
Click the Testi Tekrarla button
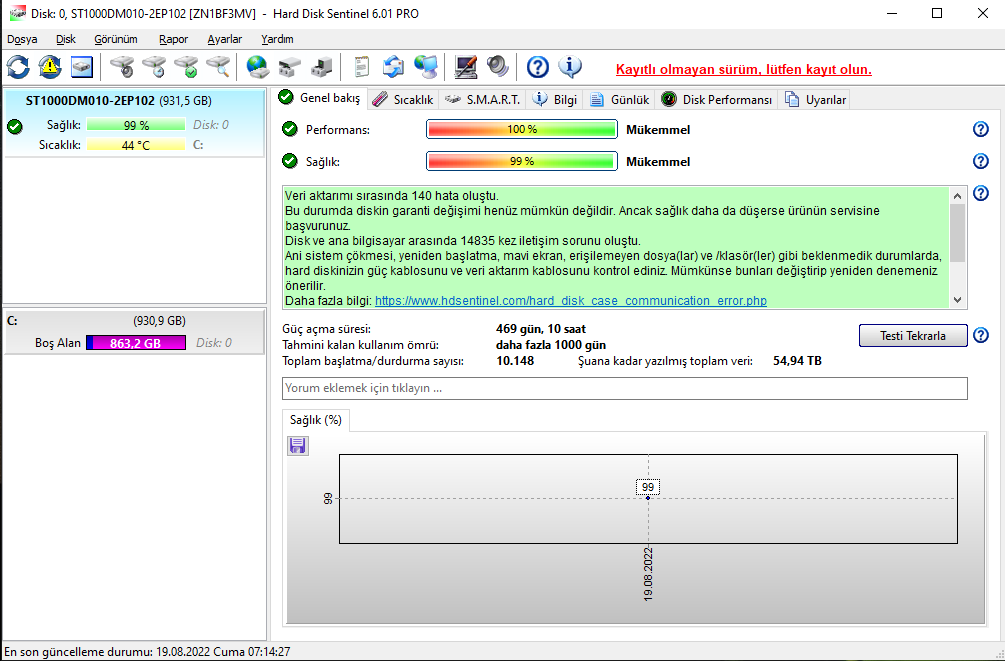913,335
